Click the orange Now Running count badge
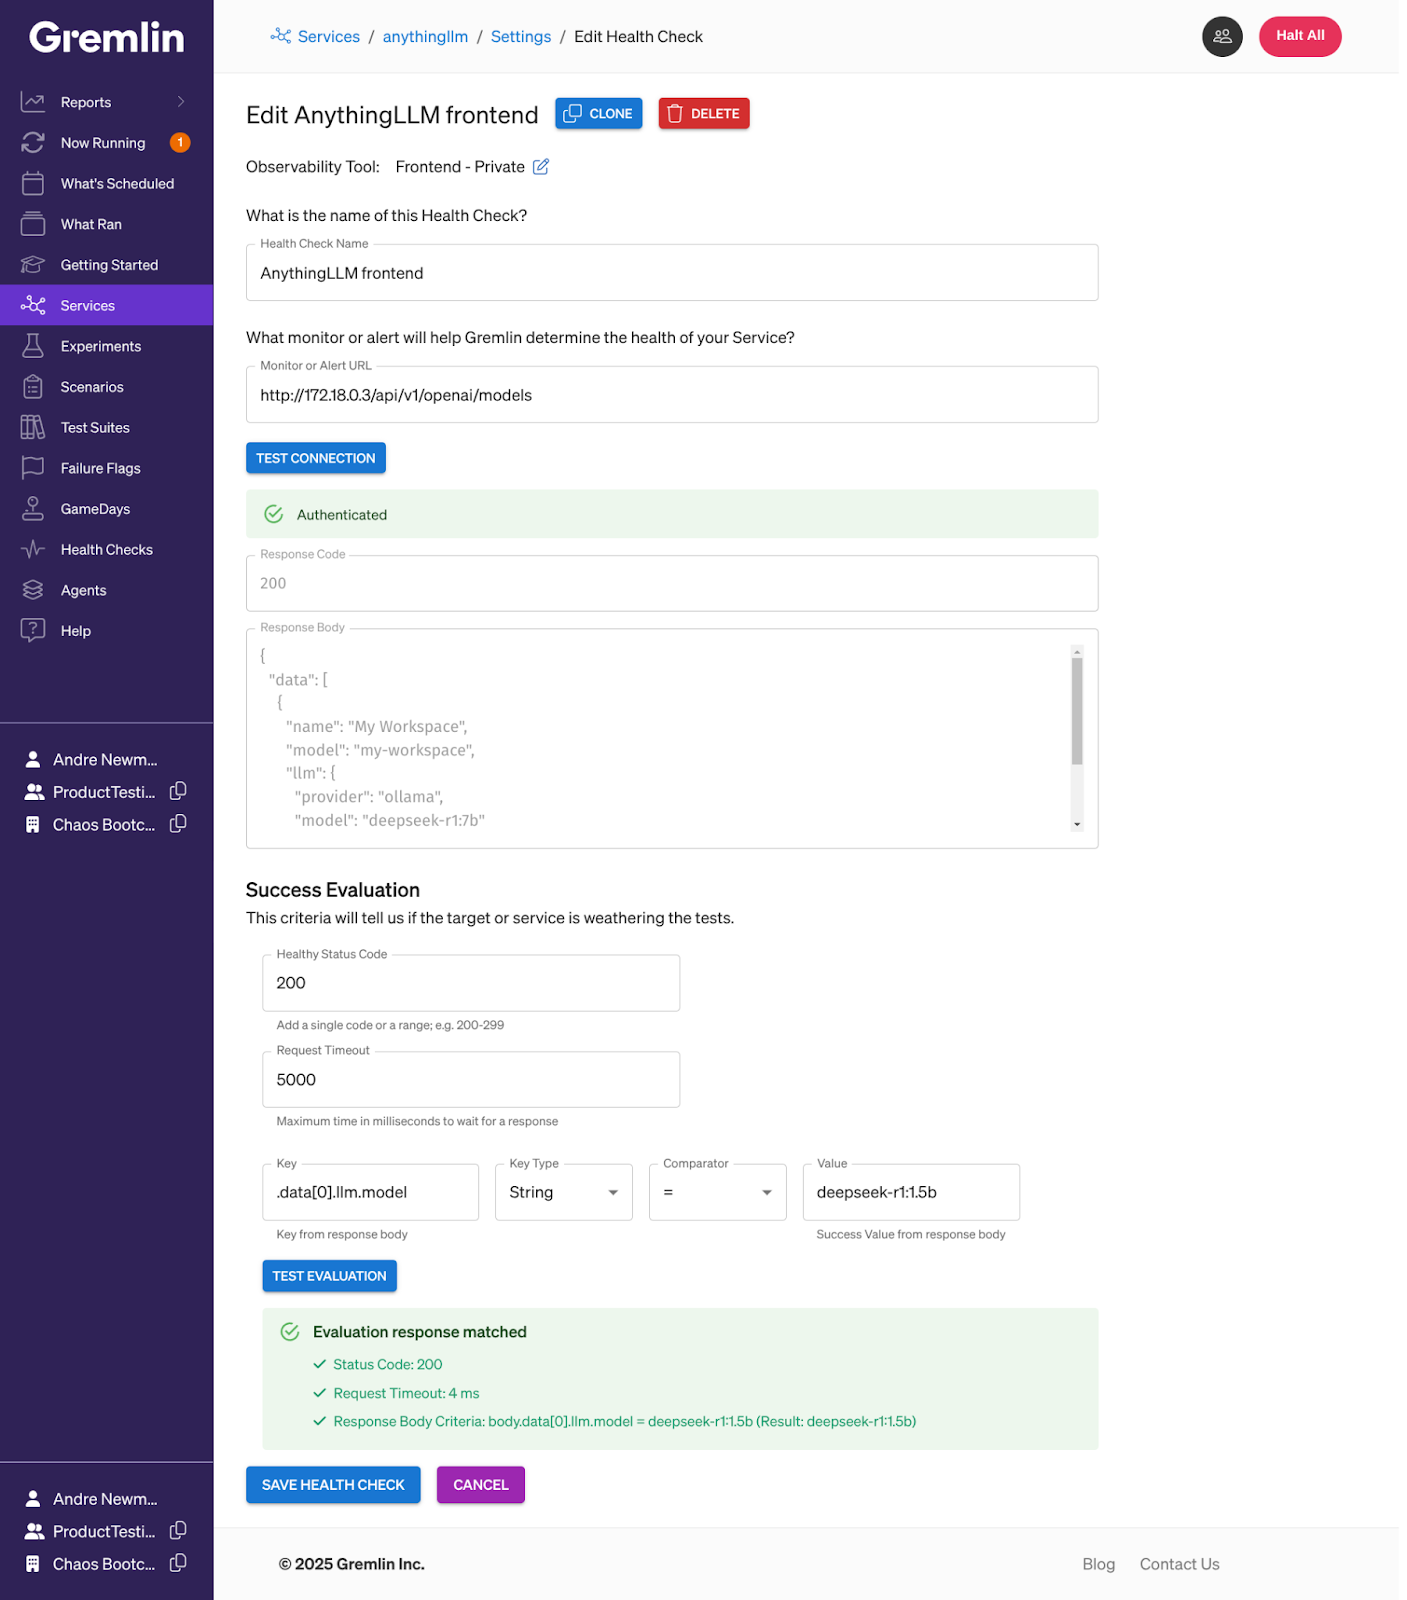Viewport: 1407px width, 1600px height. pos(180,142)
